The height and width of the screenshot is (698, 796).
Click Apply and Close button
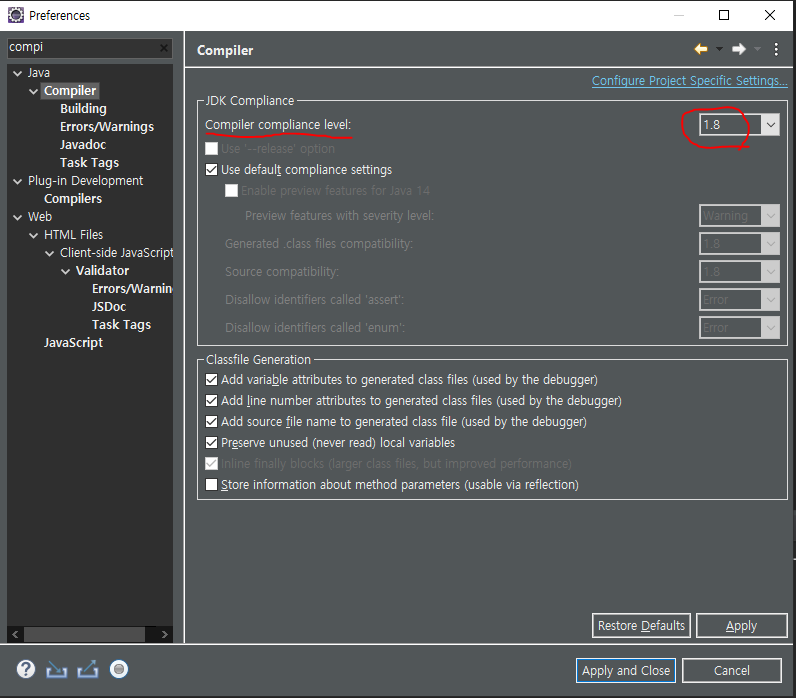pos(625,671)
